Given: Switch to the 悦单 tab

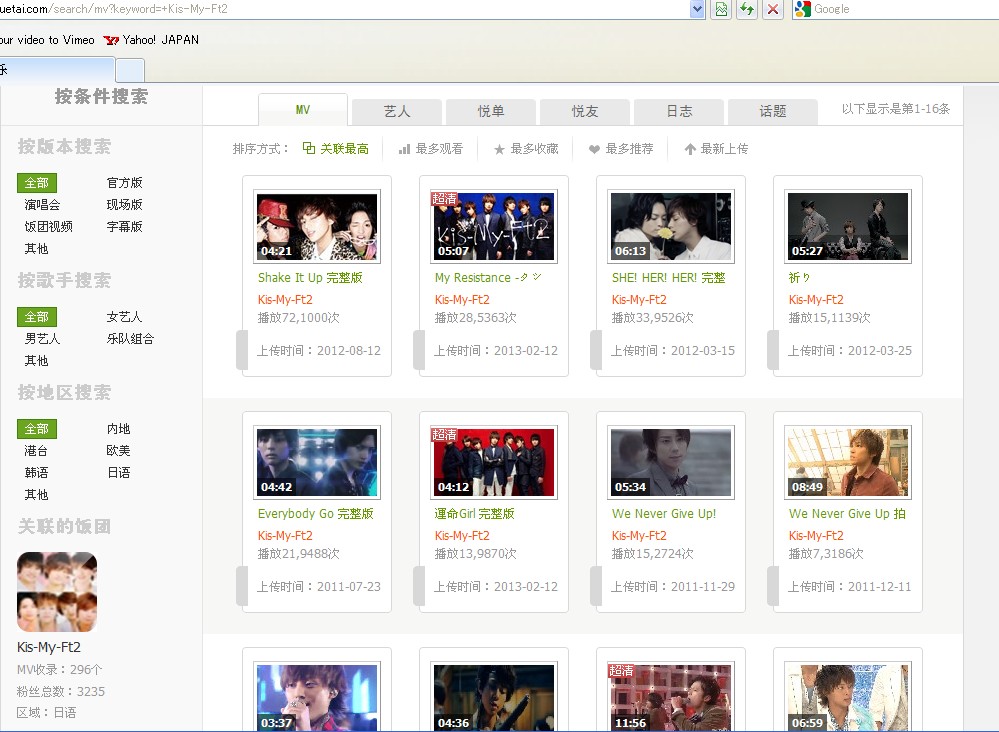Looking at the screenshot, I should [x=491, y=111].
